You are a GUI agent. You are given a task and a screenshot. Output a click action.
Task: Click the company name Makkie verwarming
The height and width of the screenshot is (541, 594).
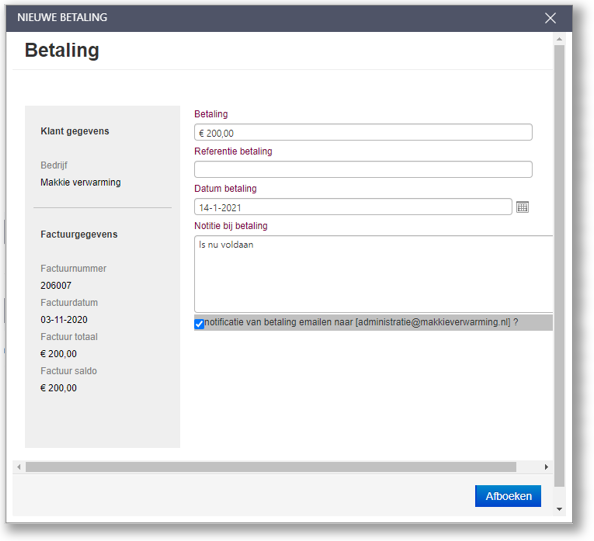coord(81,182)
